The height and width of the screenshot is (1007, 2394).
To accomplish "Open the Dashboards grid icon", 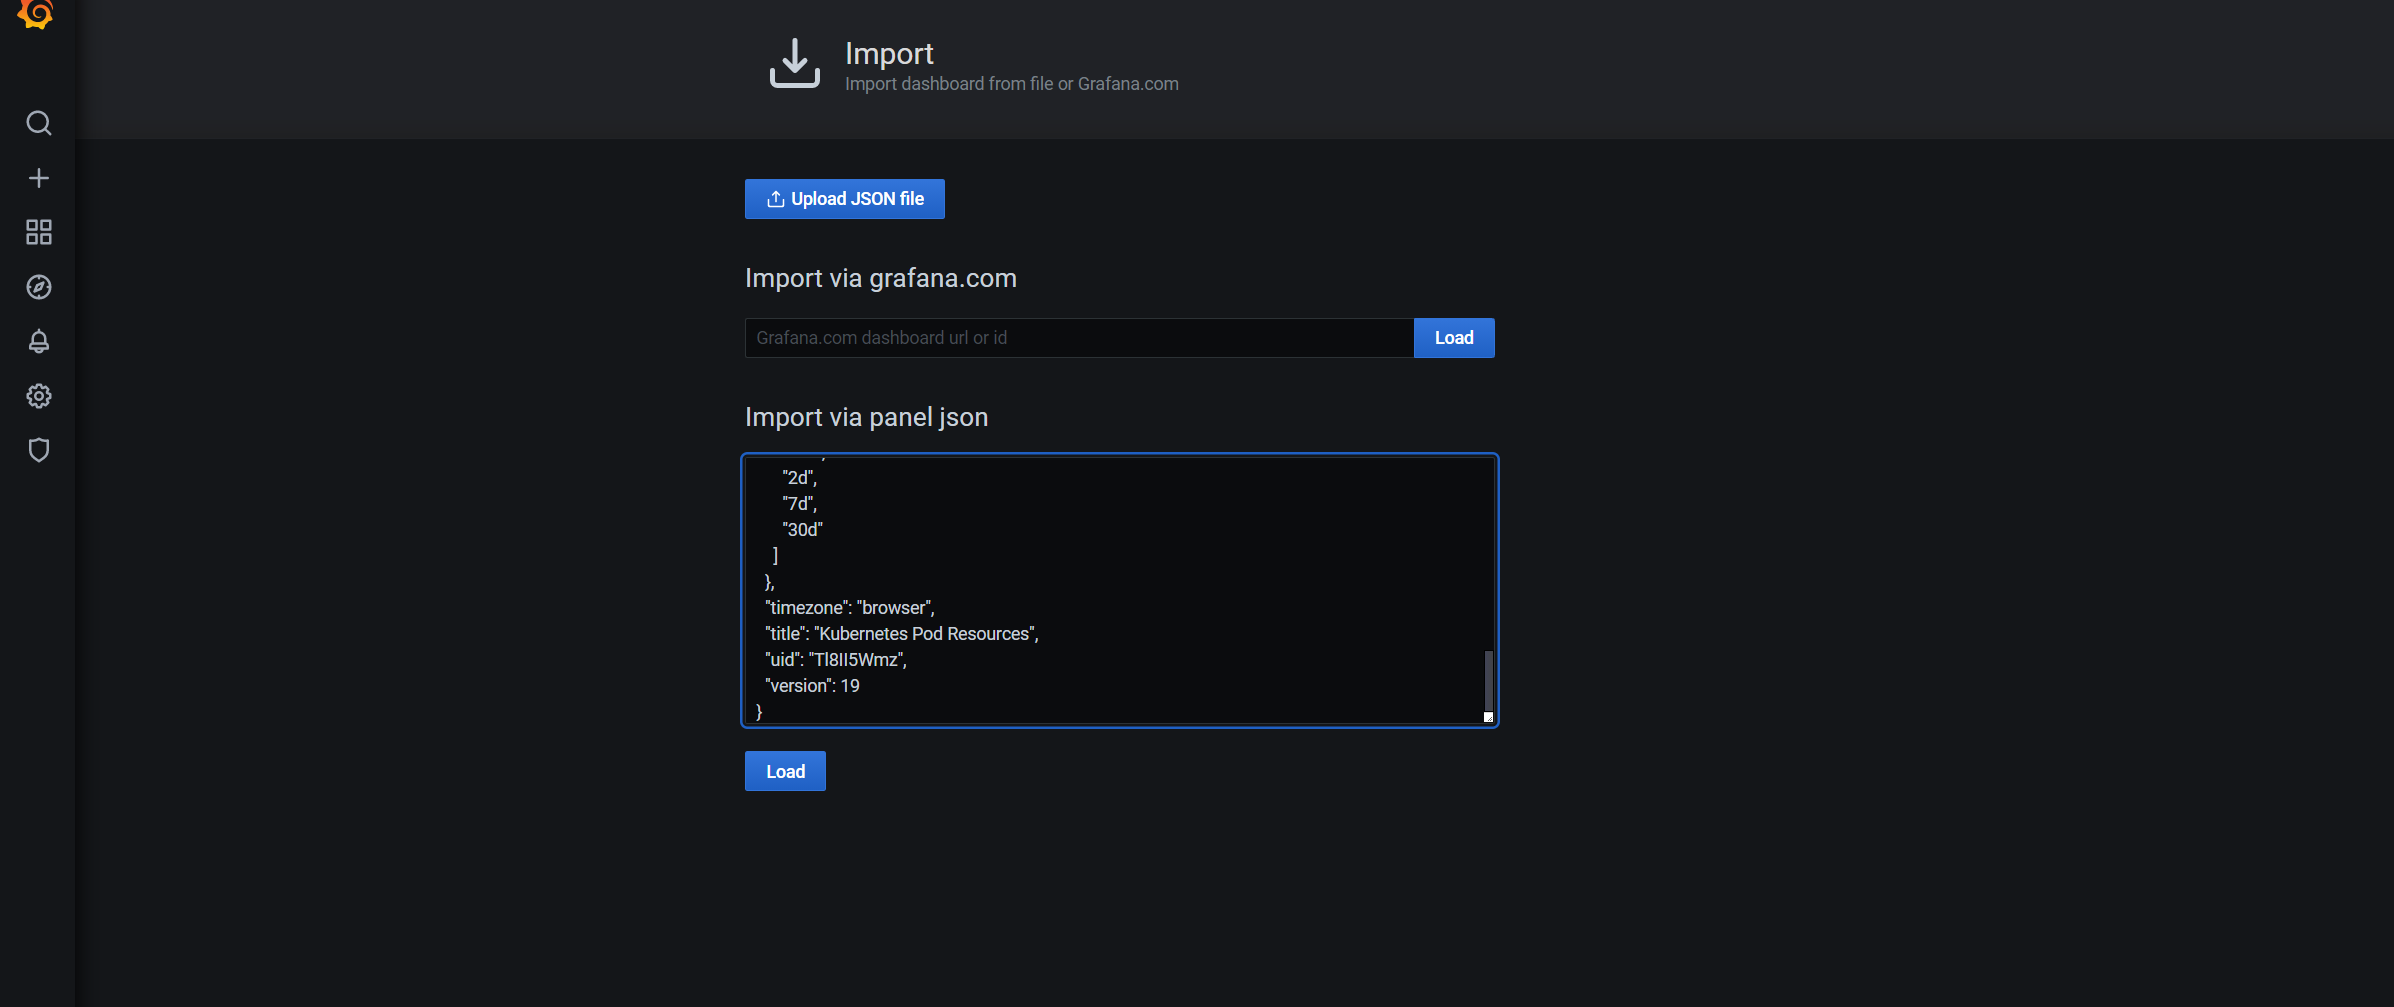I will pos(38,232).
